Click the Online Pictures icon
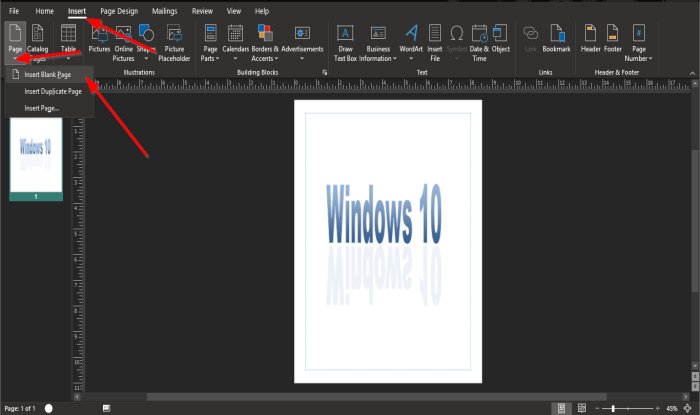 pyautogui.click(x=124, y=40)
